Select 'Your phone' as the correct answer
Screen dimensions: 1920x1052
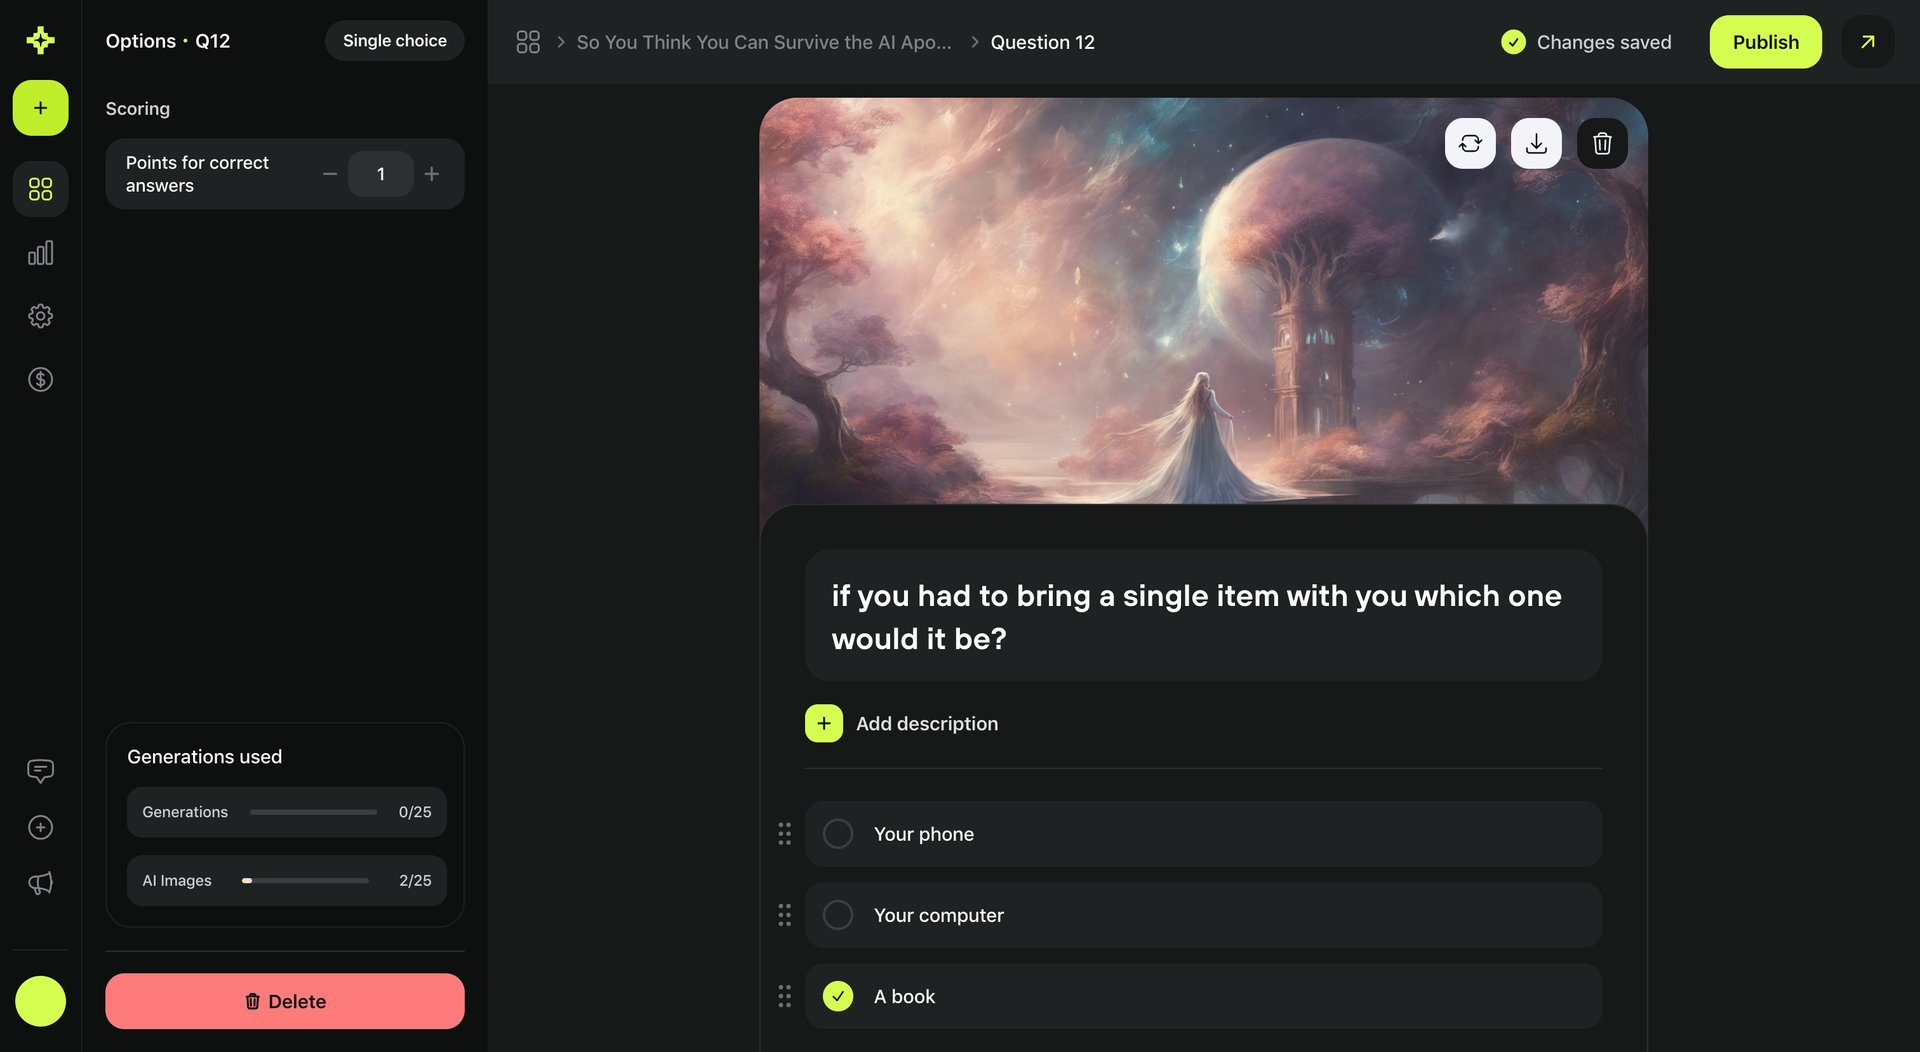(838, 833)
